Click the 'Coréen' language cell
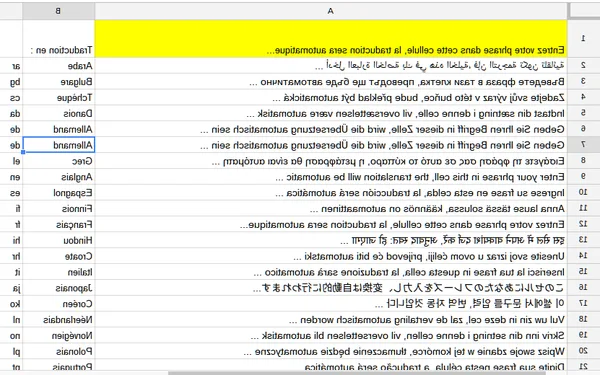This screenshot has width=600, height=375. click(x=59, y=304)
